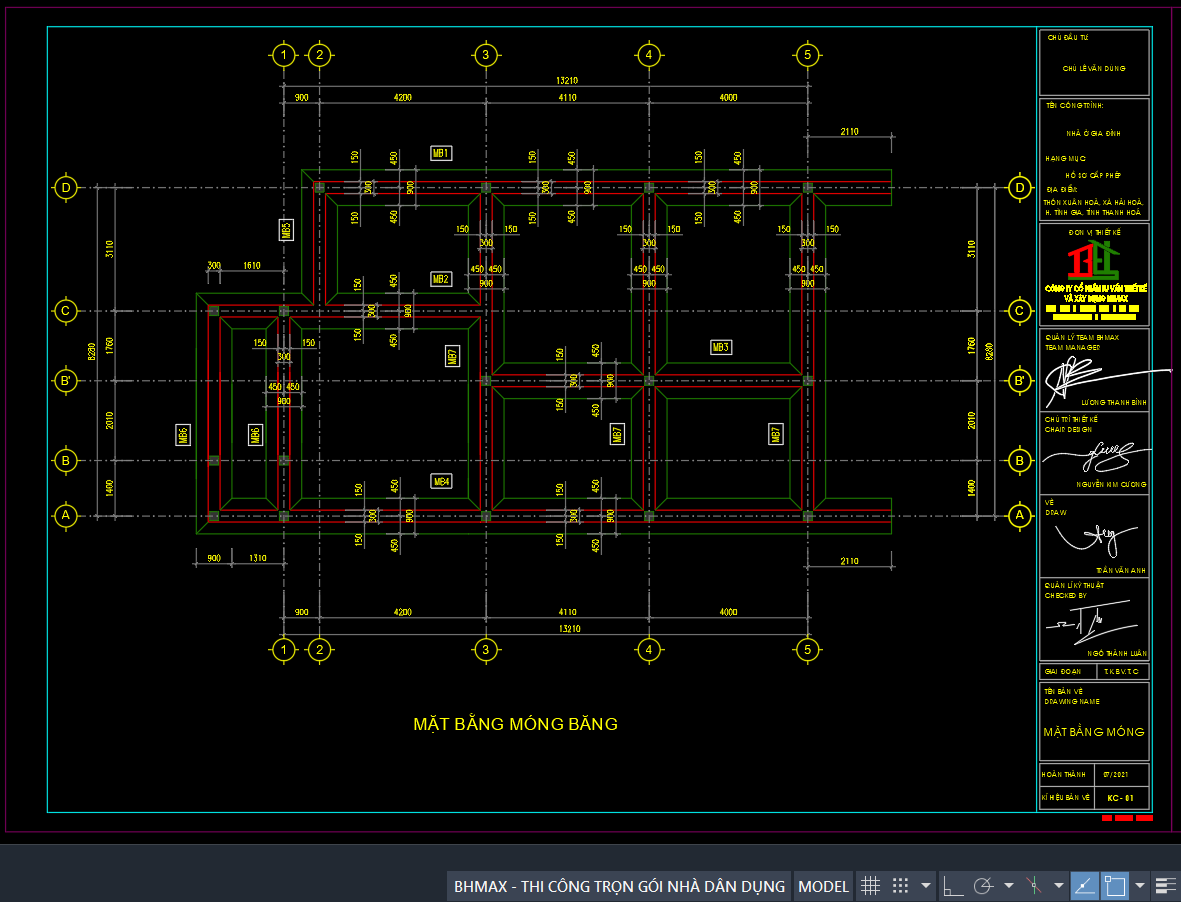Select the BHMAX house logo in title block
The width and height of the screenshot is (1181, 902).
(1093, 262)
